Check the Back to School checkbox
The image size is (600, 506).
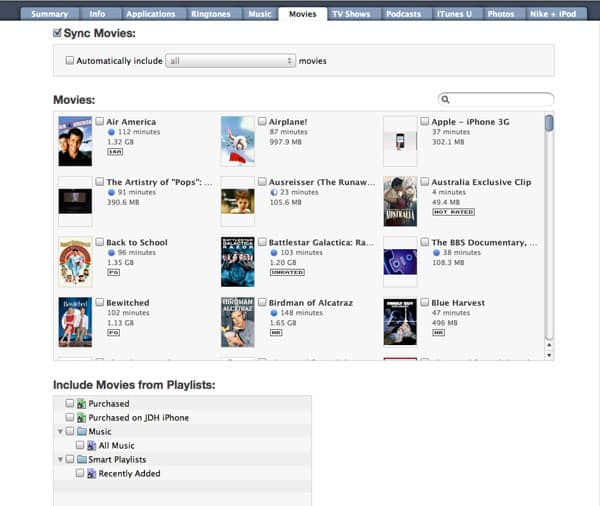pyautogui.click(x=99, y=242)
